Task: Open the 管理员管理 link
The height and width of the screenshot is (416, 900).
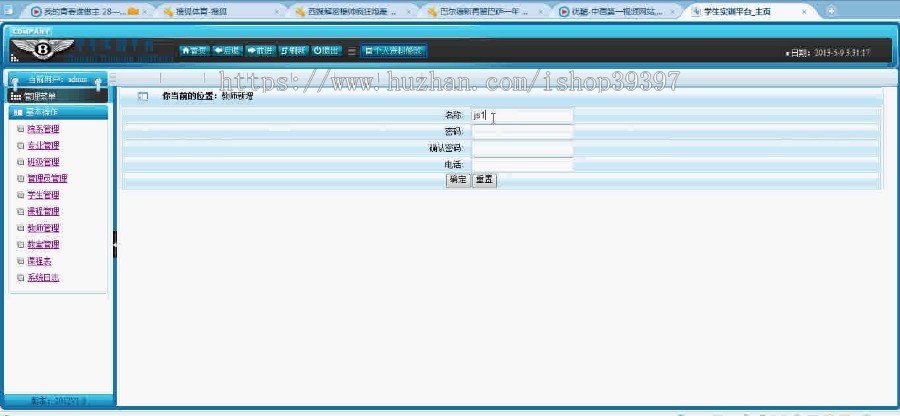Action: [47, 178]
